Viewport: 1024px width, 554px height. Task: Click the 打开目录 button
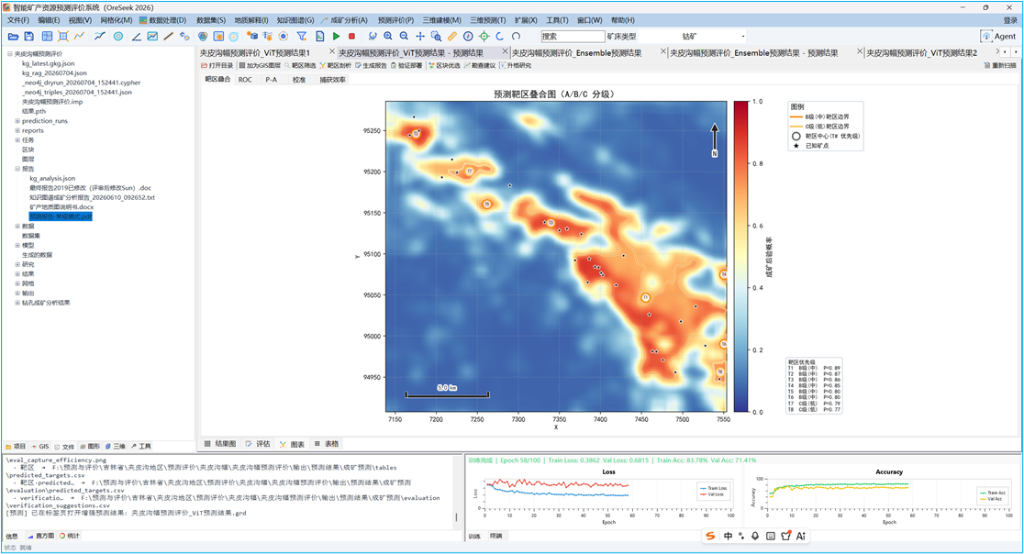coord(217,65)
